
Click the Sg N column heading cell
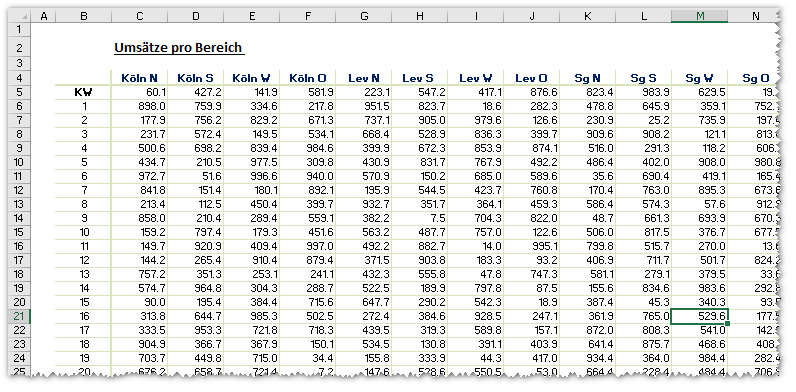click(x=587, y=78)
